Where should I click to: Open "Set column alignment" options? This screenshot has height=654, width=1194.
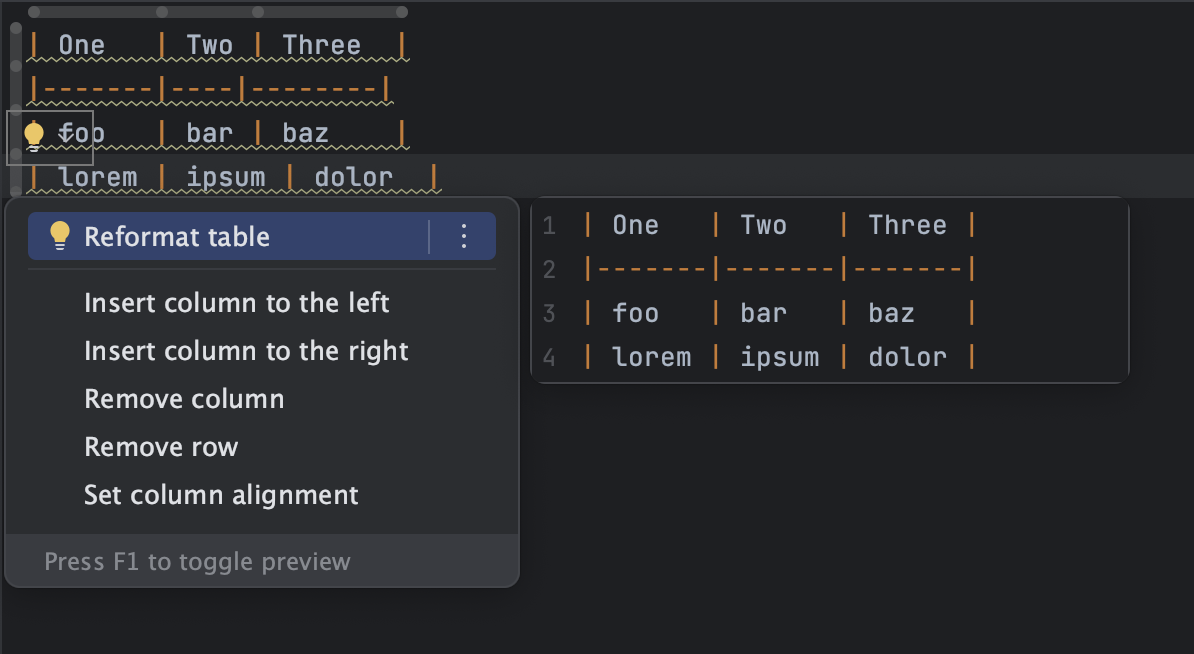point(220,495)
